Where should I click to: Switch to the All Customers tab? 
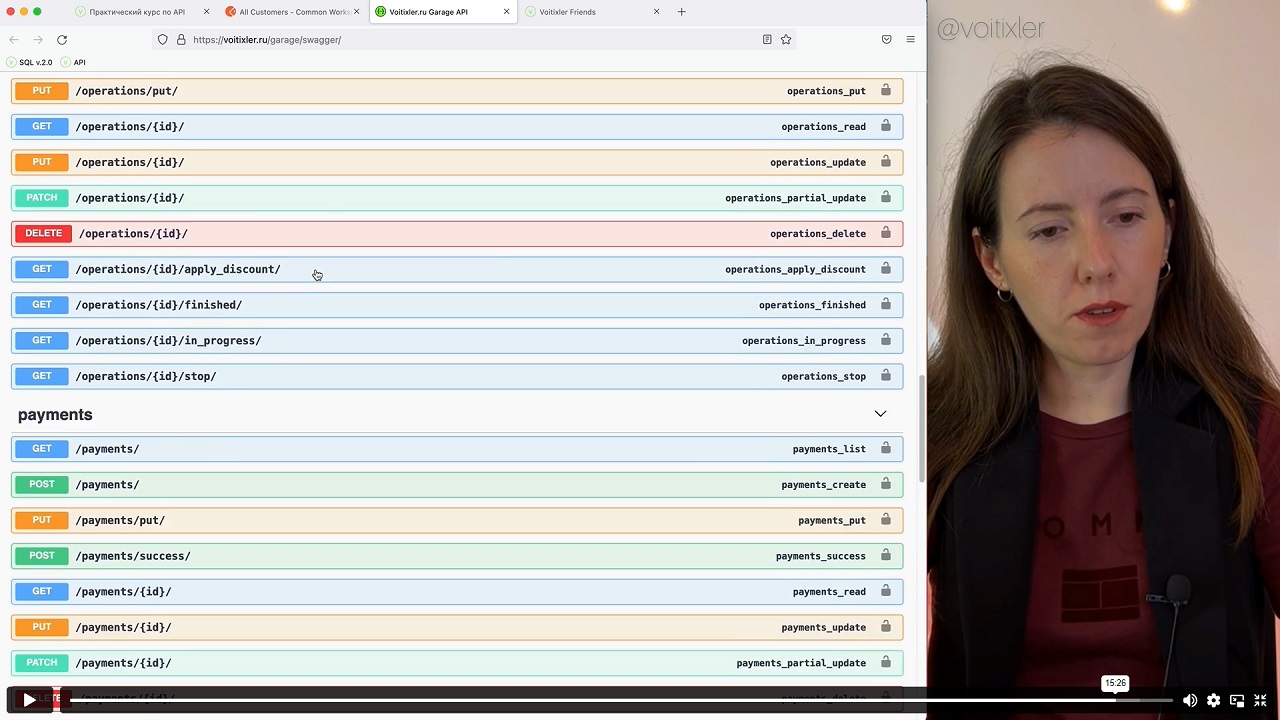292,12
